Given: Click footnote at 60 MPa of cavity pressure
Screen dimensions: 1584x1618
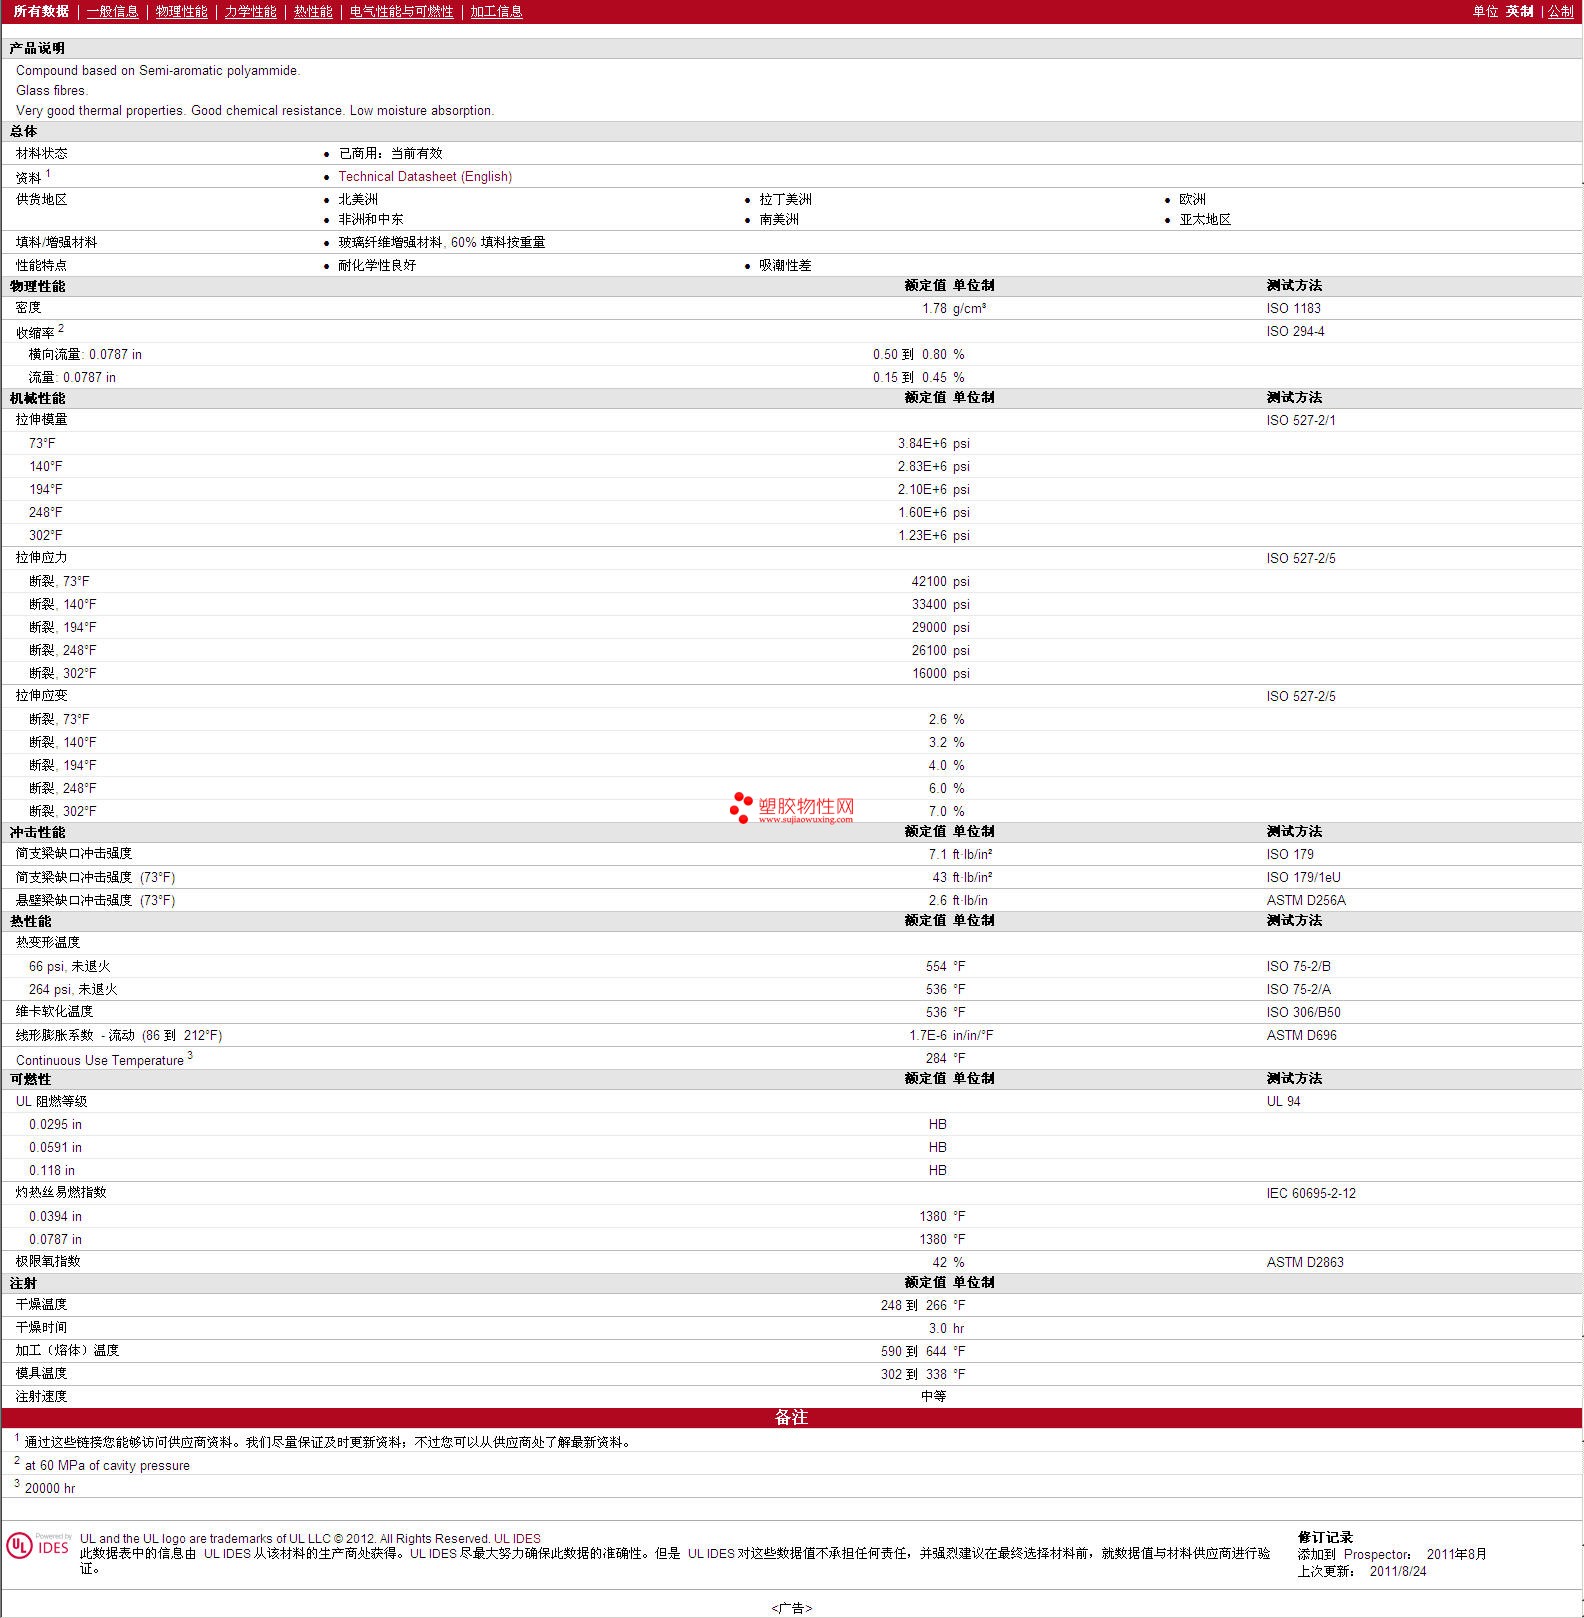Looking at the screenshot, I should (x=107, y=1465).
